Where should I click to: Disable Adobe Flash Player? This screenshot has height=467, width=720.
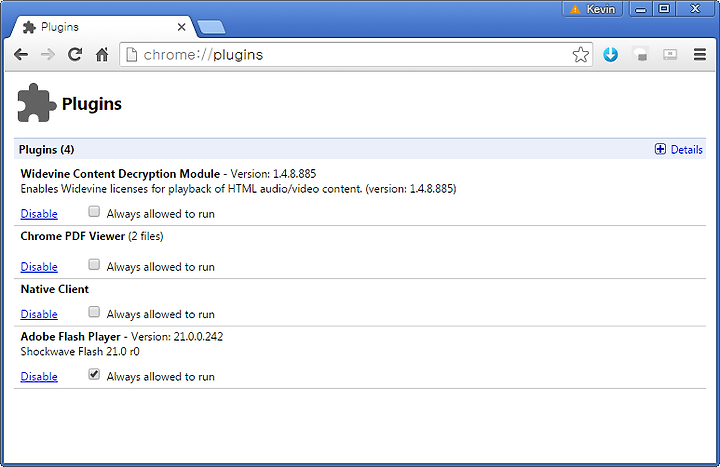pos(39,377)
